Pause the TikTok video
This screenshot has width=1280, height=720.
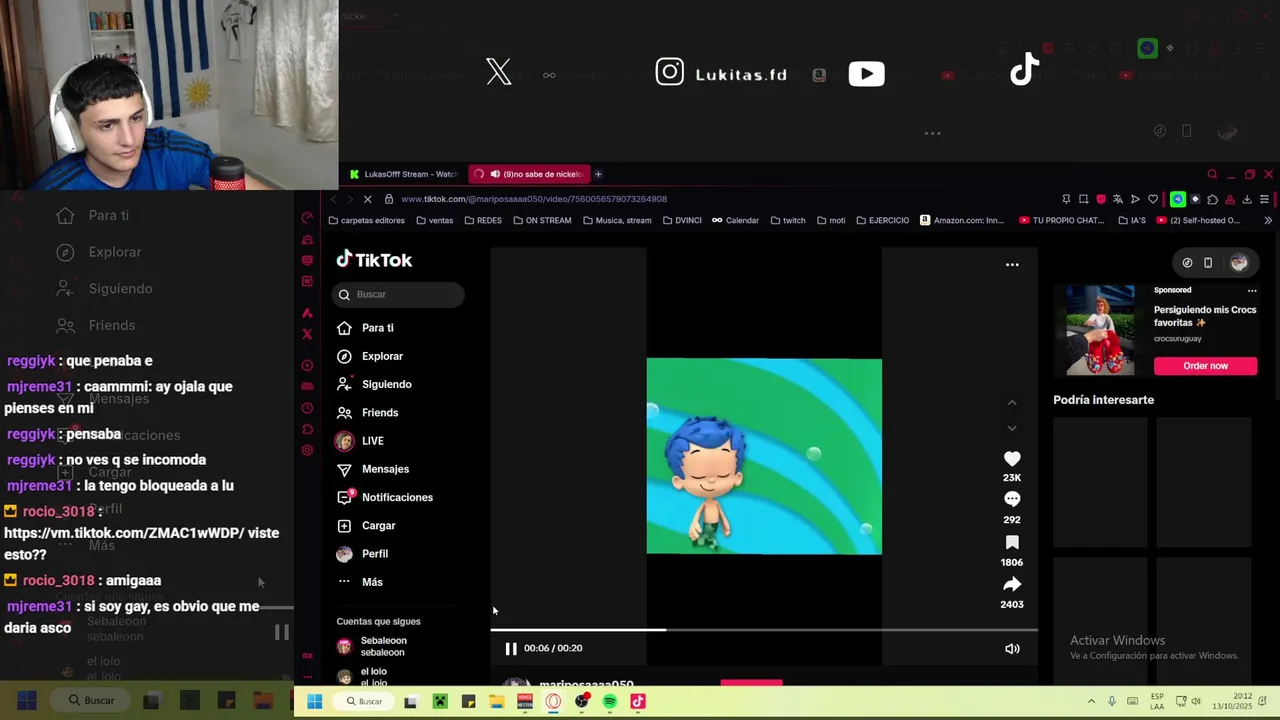click(x=511, y=648)
